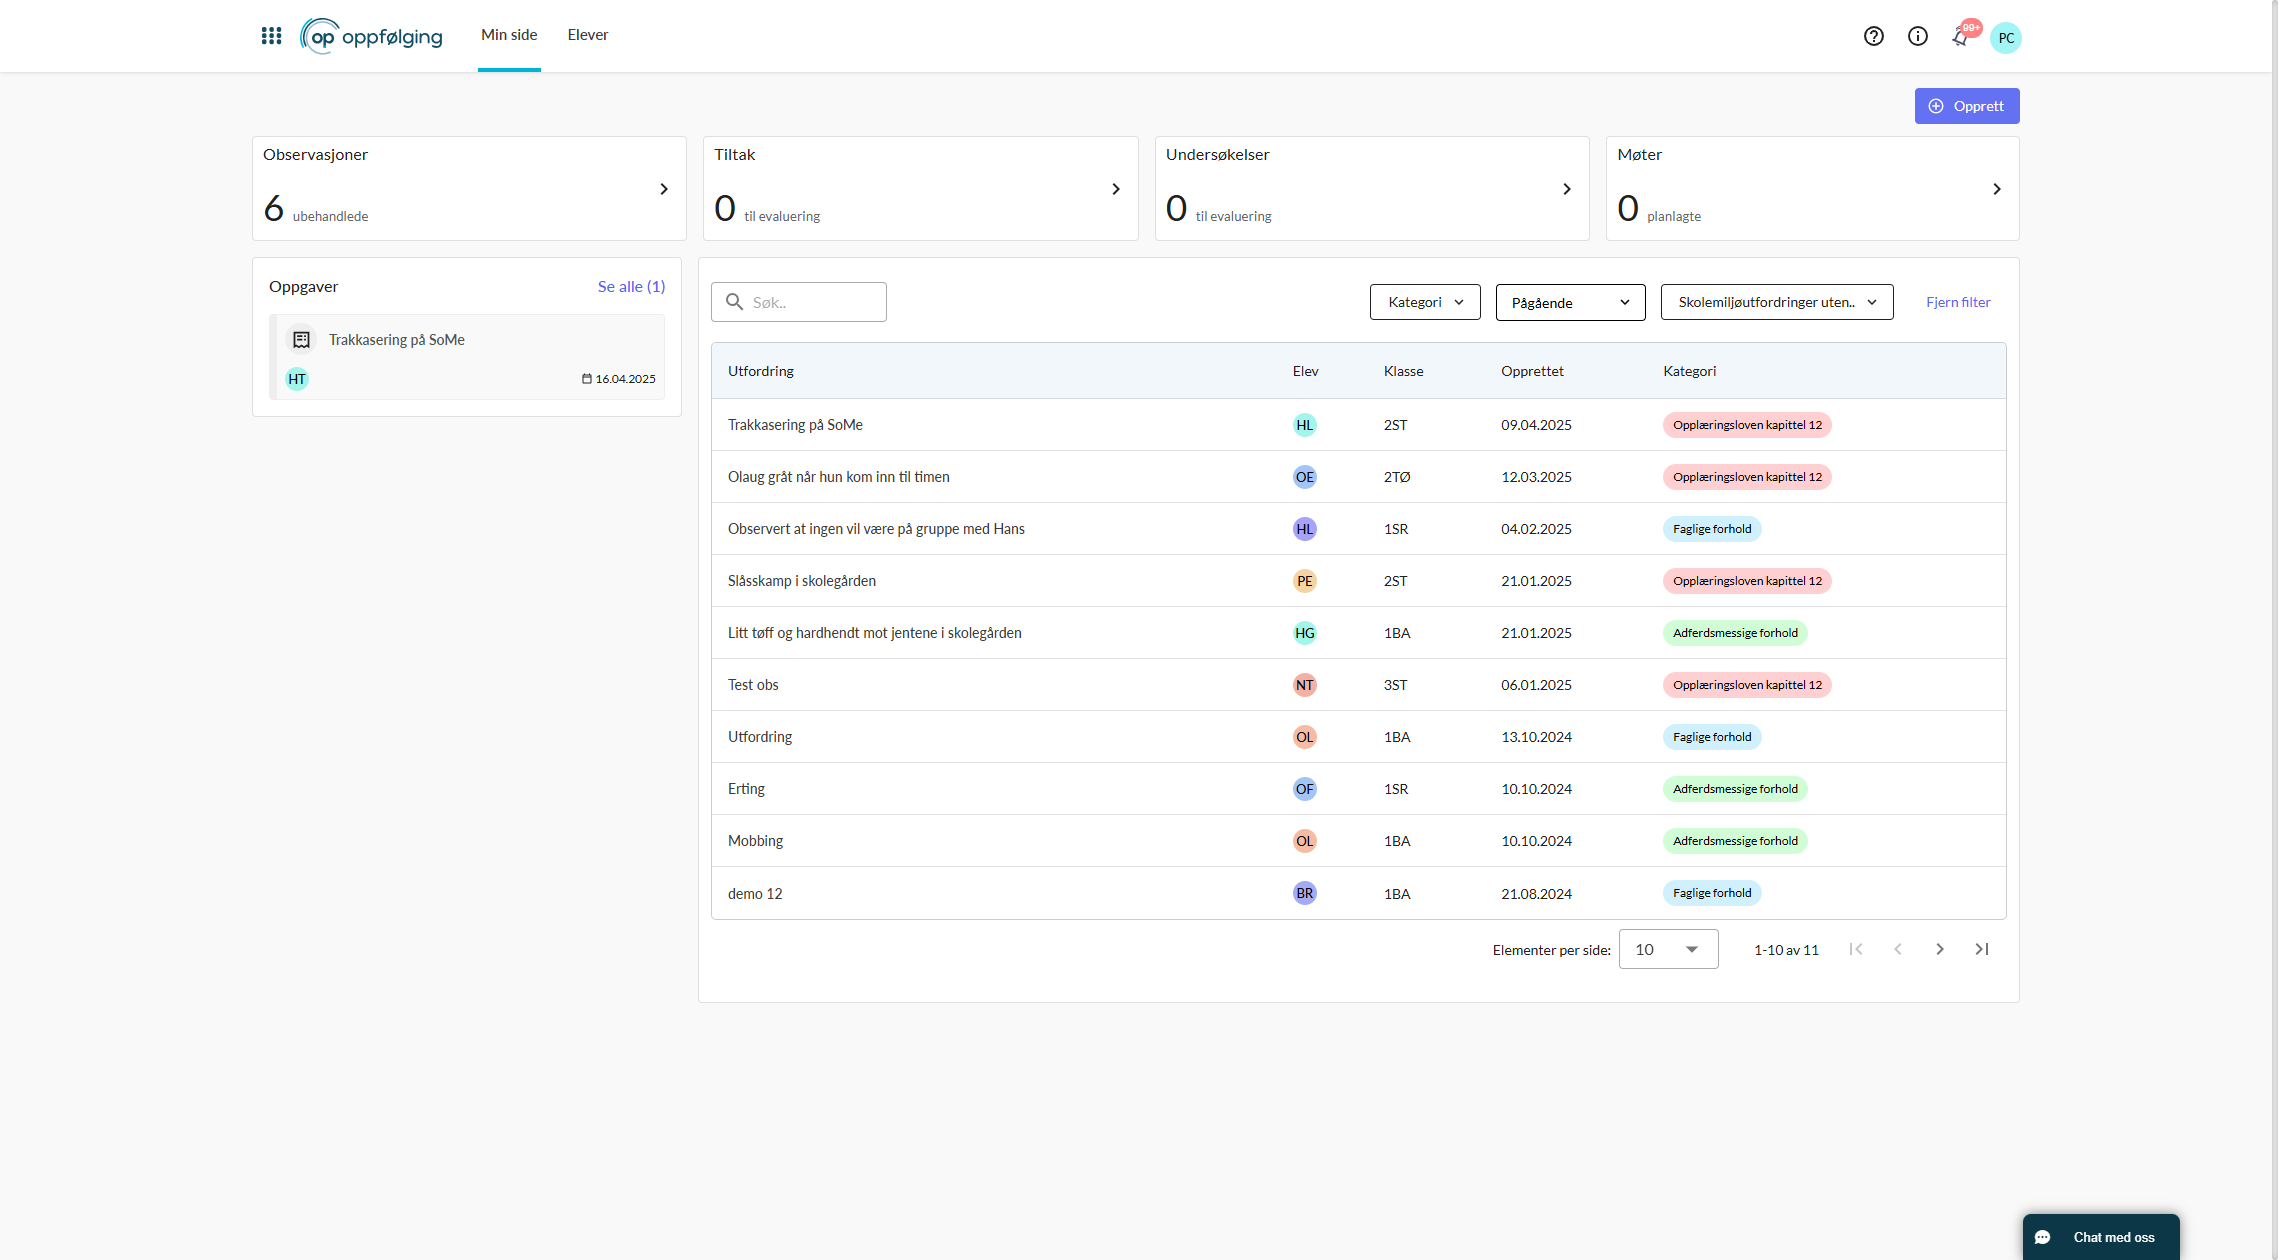Open the elements per page selector
The image size is (2278, 1260).
pos(1667,949)
